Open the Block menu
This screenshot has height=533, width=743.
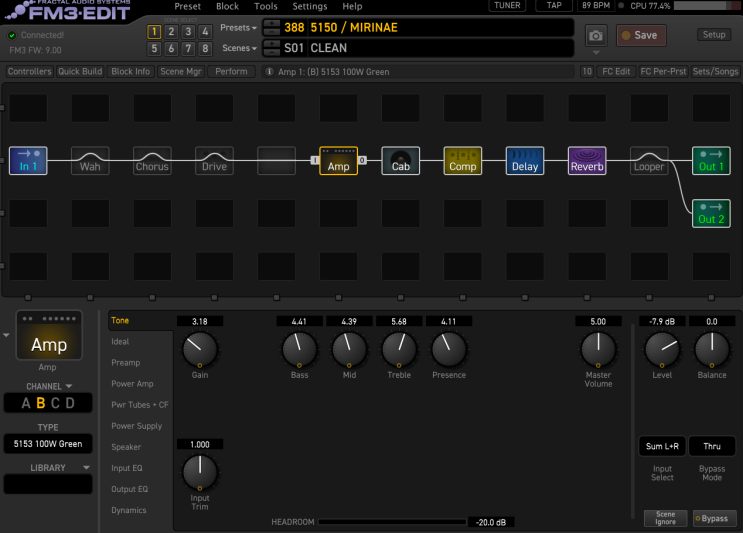(227, 7)
